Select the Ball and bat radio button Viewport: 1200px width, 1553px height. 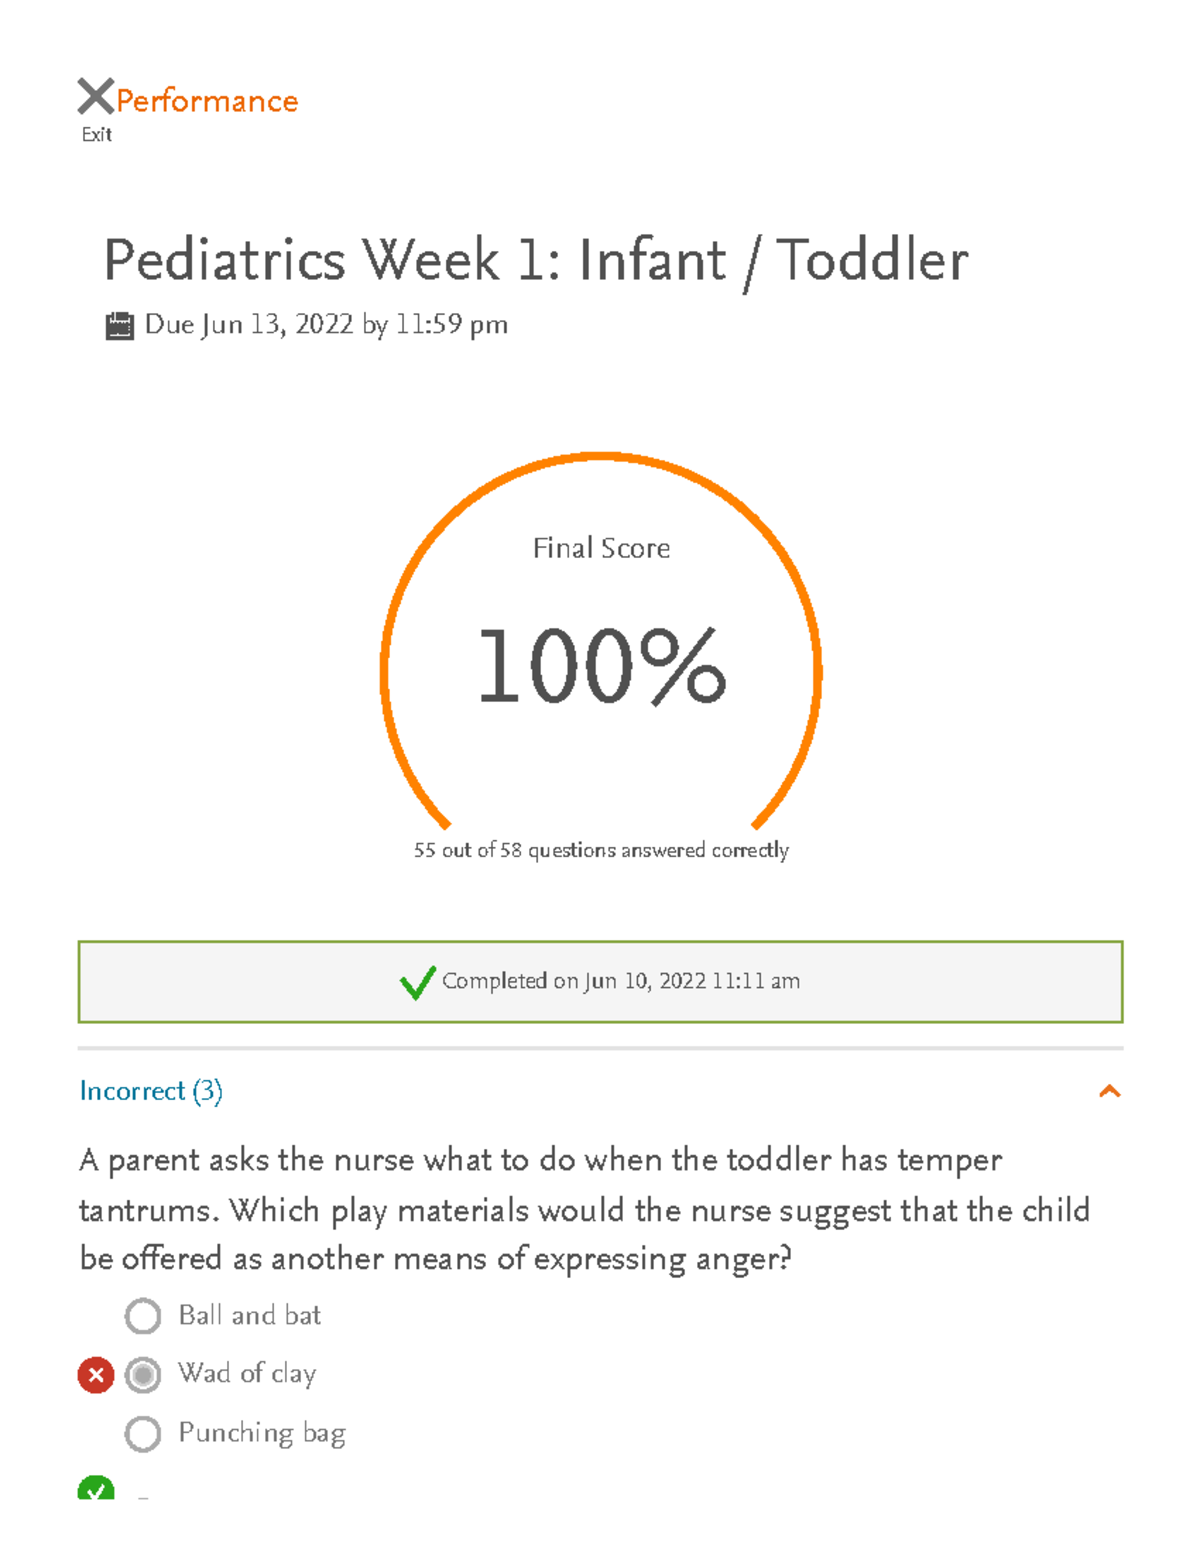(144, 1316)
